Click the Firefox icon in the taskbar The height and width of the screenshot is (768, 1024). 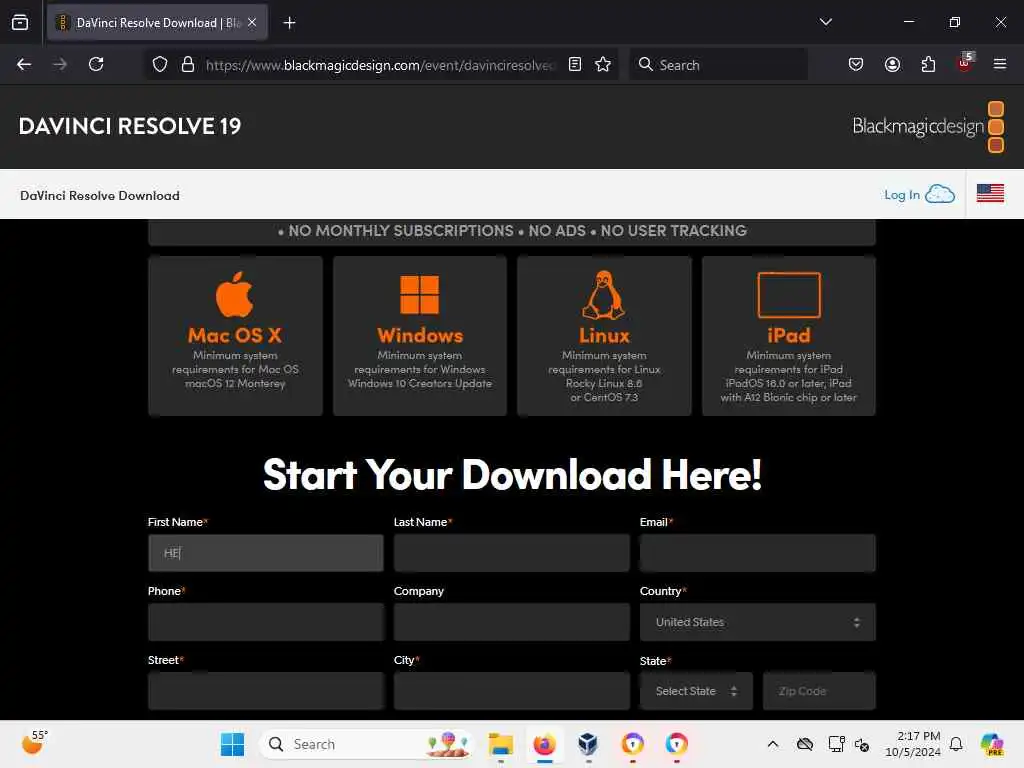[545, 744]
